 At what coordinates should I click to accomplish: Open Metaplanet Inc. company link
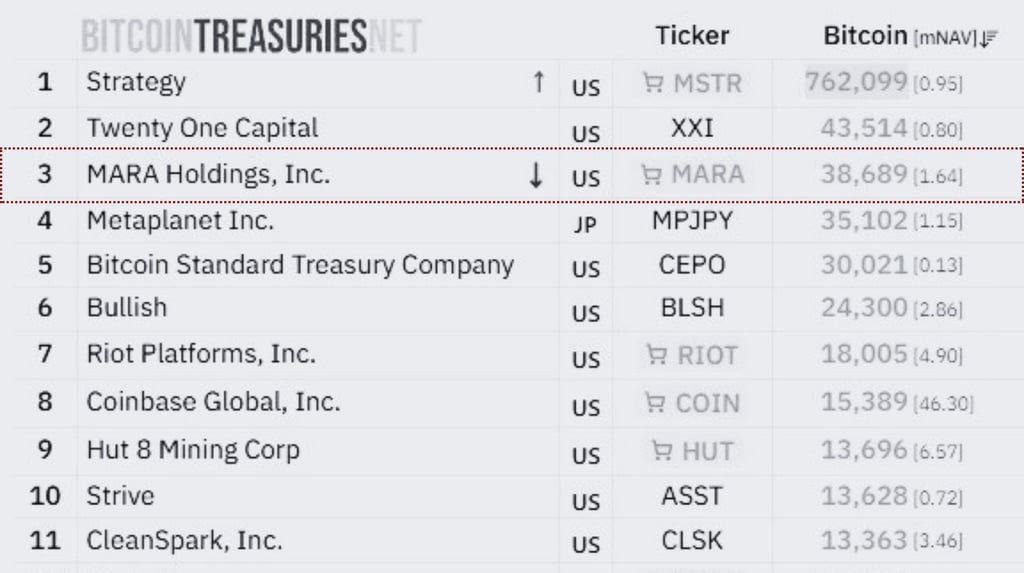tap(180, 220)
